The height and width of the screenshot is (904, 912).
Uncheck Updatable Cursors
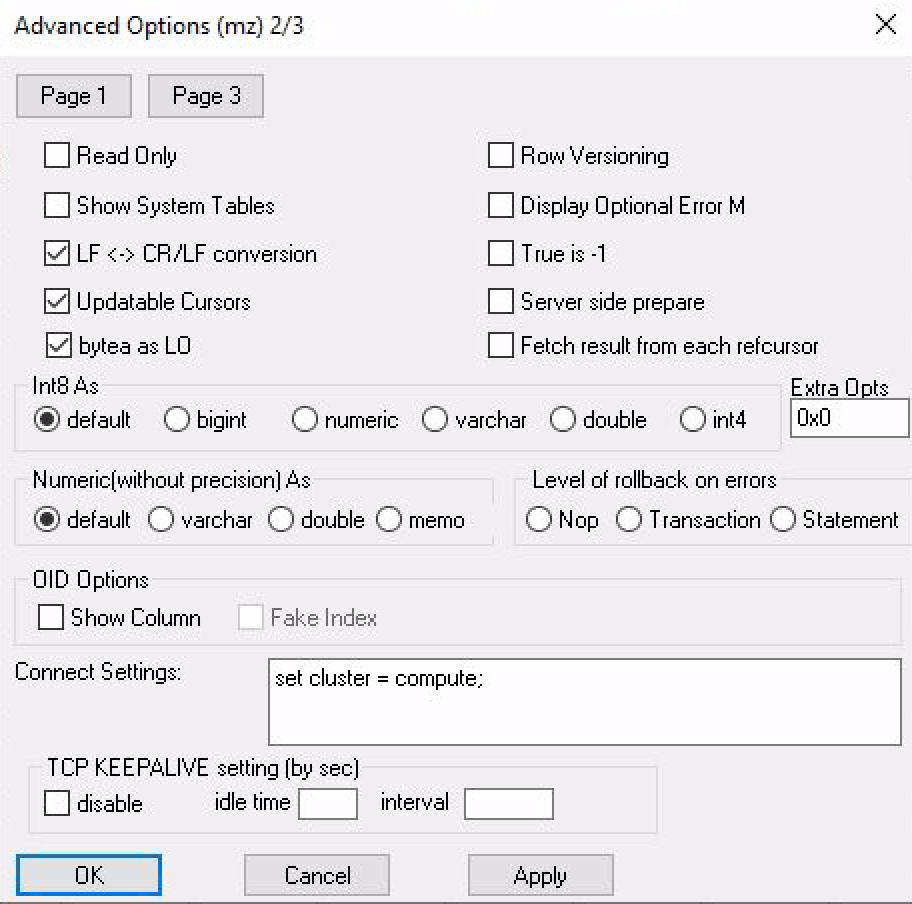[x=56, y=302]
